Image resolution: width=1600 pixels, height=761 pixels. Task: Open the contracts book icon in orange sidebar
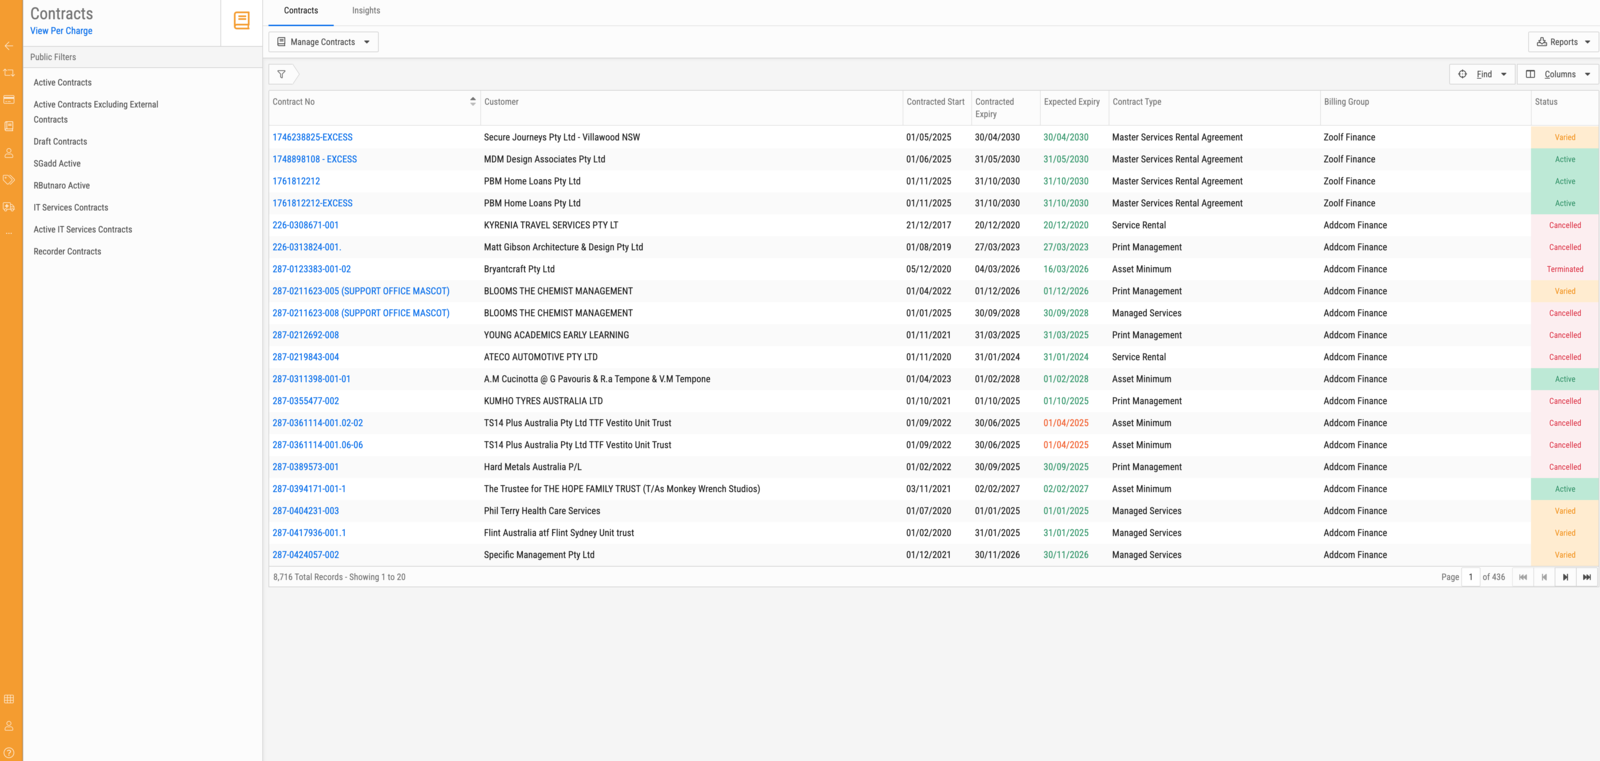point(9,126)
